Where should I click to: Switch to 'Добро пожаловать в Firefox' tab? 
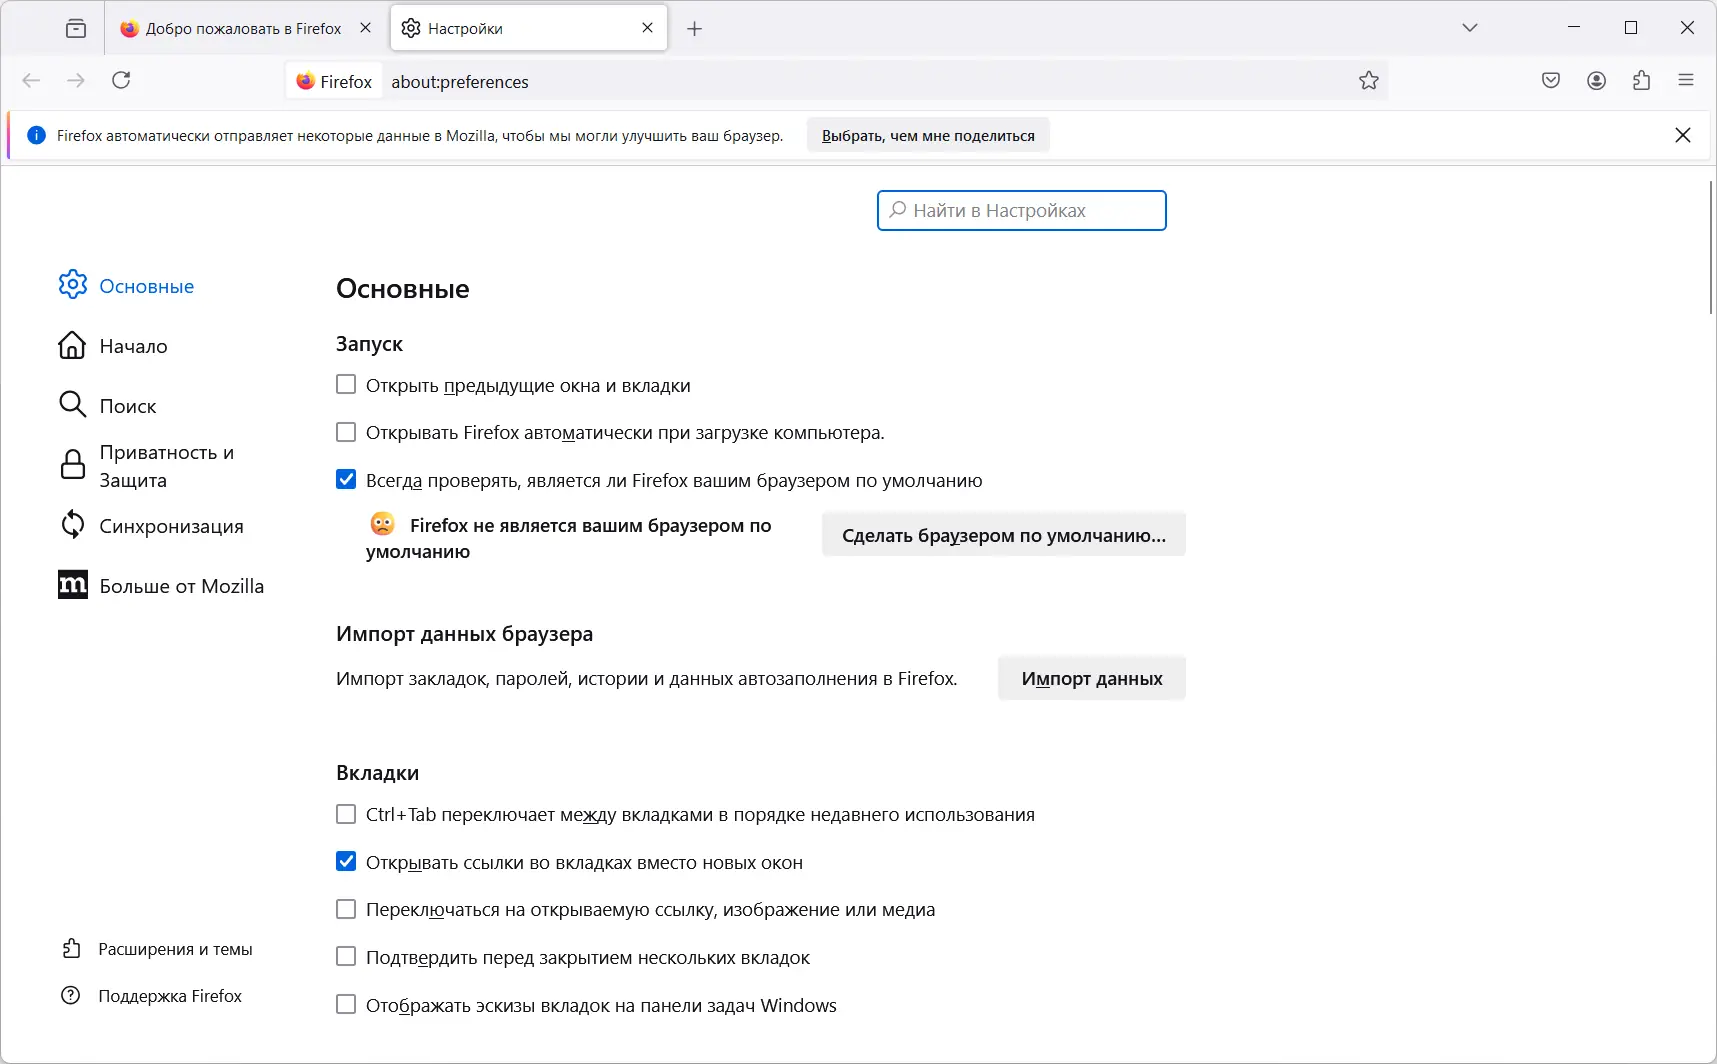pyautogui.click(x=240, y=29)
